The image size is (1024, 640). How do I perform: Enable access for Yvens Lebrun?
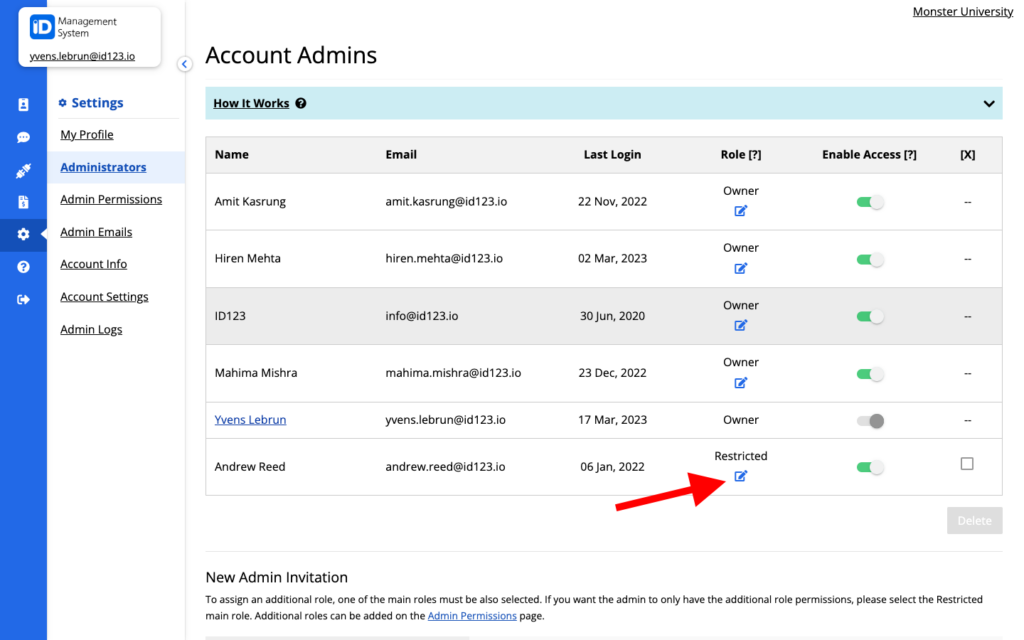point(869,421)
